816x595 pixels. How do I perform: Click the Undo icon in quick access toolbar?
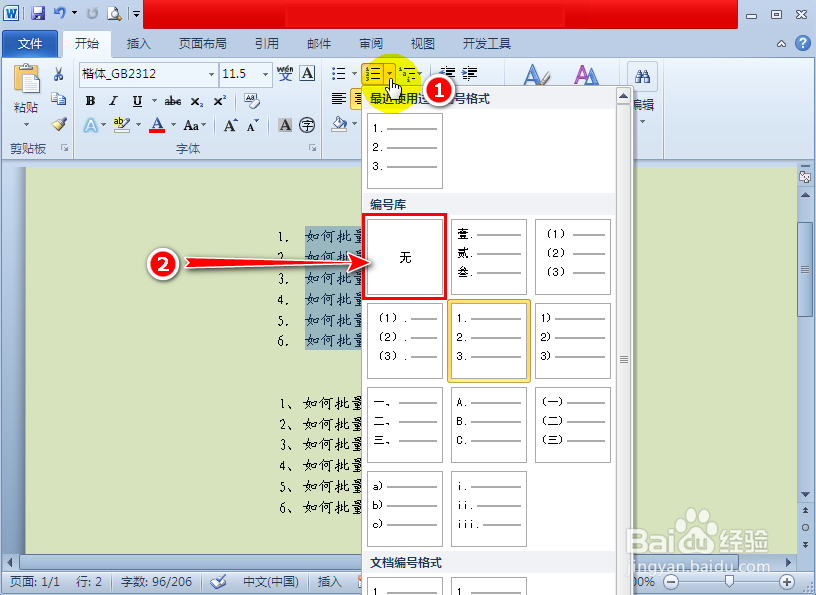[x=60, y=13]
